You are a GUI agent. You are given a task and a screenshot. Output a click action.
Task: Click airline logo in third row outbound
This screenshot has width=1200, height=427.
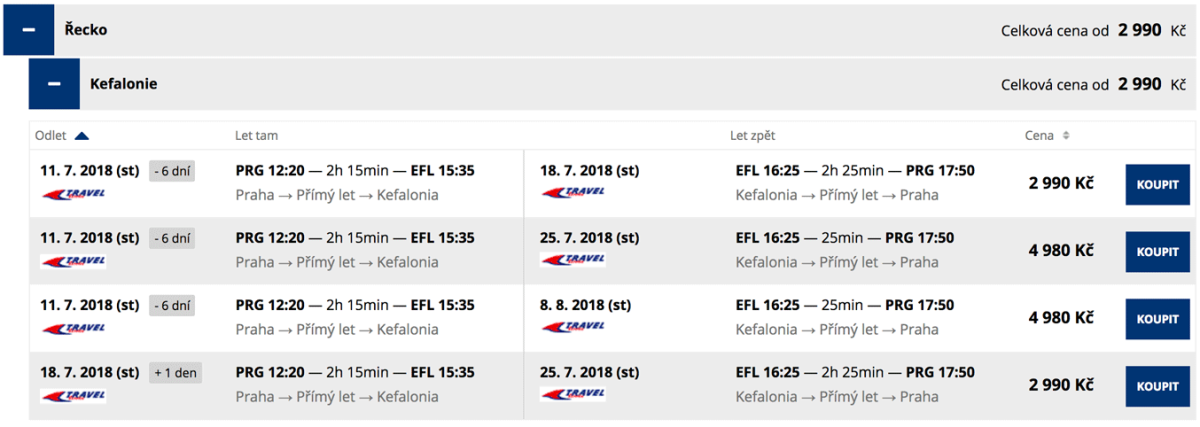click(73, 328)
